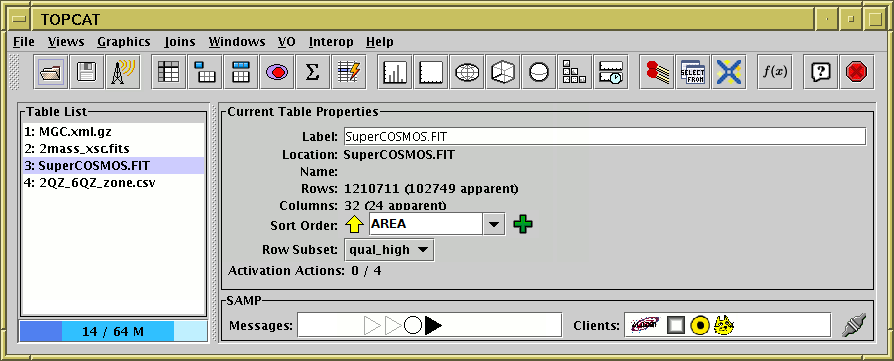The height and width of the screenshot is (361, 894).
Task: Click the yellow circle SAMP client icon
Action: click(700, 325)
